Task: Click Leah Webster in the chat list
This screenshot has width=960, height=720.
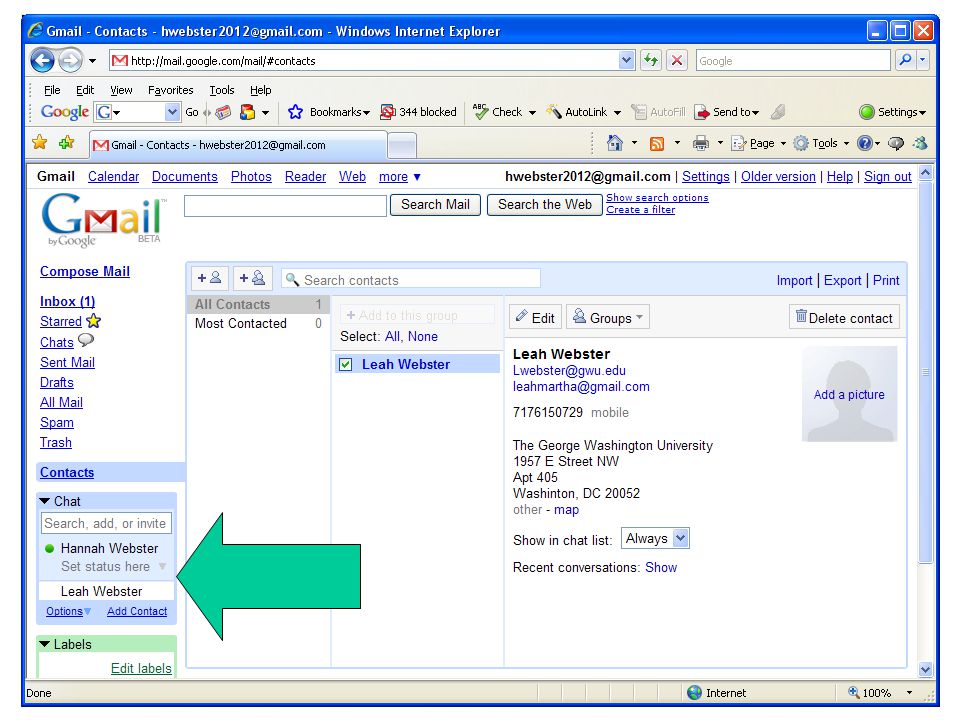Action: pos(101,591)
